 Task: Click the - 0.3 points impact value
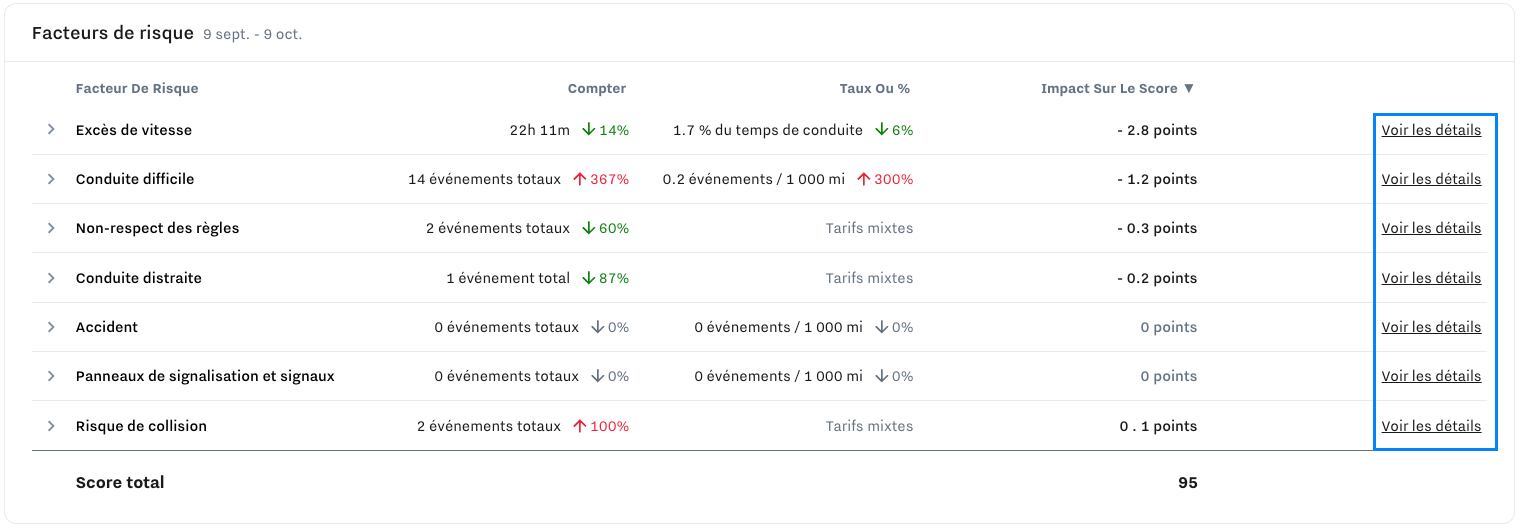click(1157, 228)
